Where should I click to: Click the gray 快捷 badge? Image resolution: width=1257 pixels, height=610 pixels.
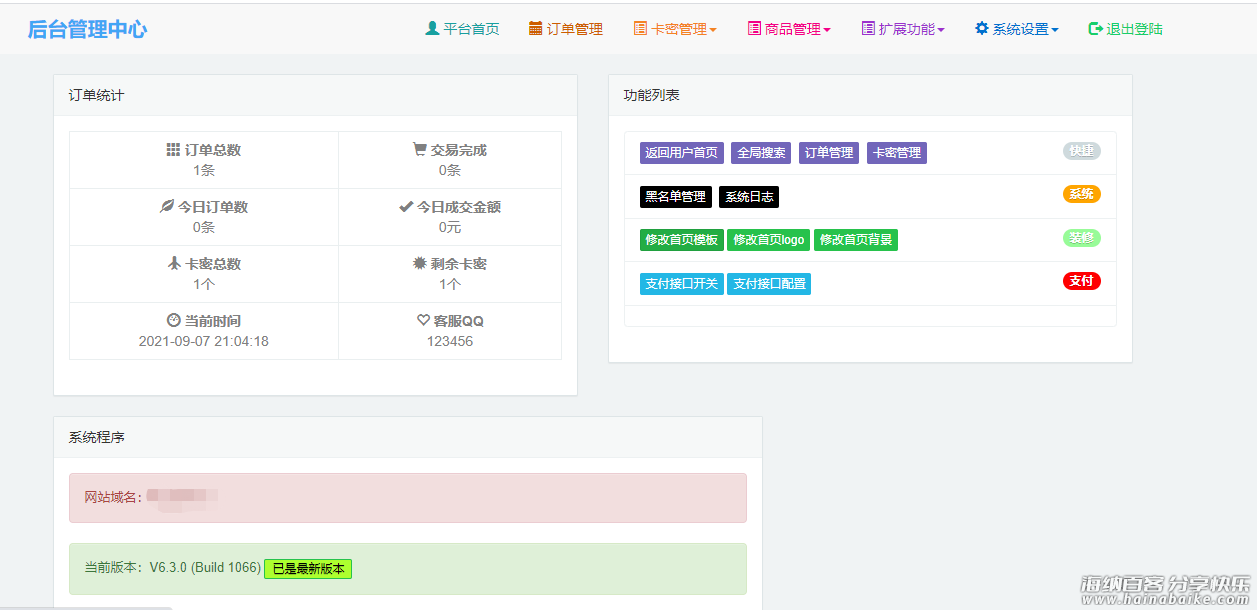click(x=1082, y=151)
